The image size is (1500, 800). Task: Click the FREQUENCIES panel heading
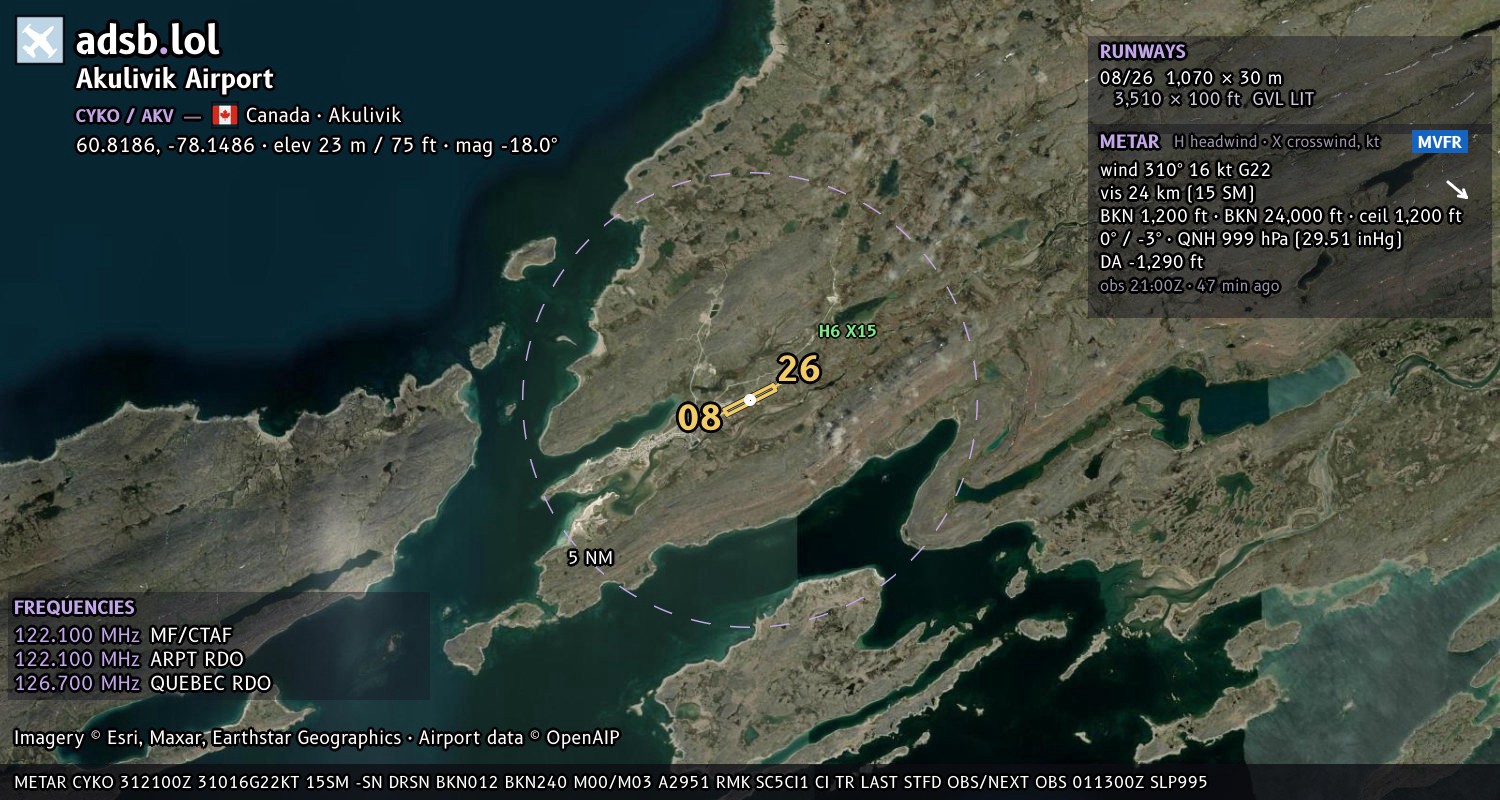(x=74, y=607)
